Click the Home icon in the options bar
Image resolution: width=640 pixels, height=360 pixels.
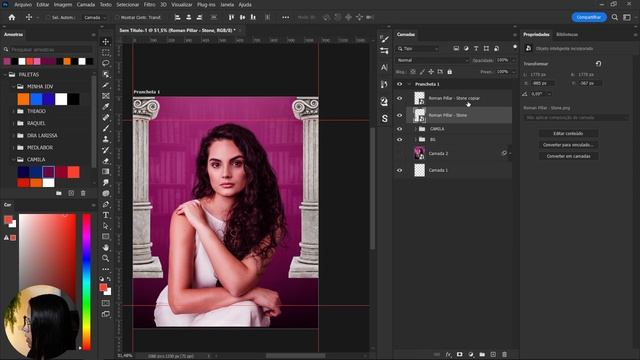point(12,17)
